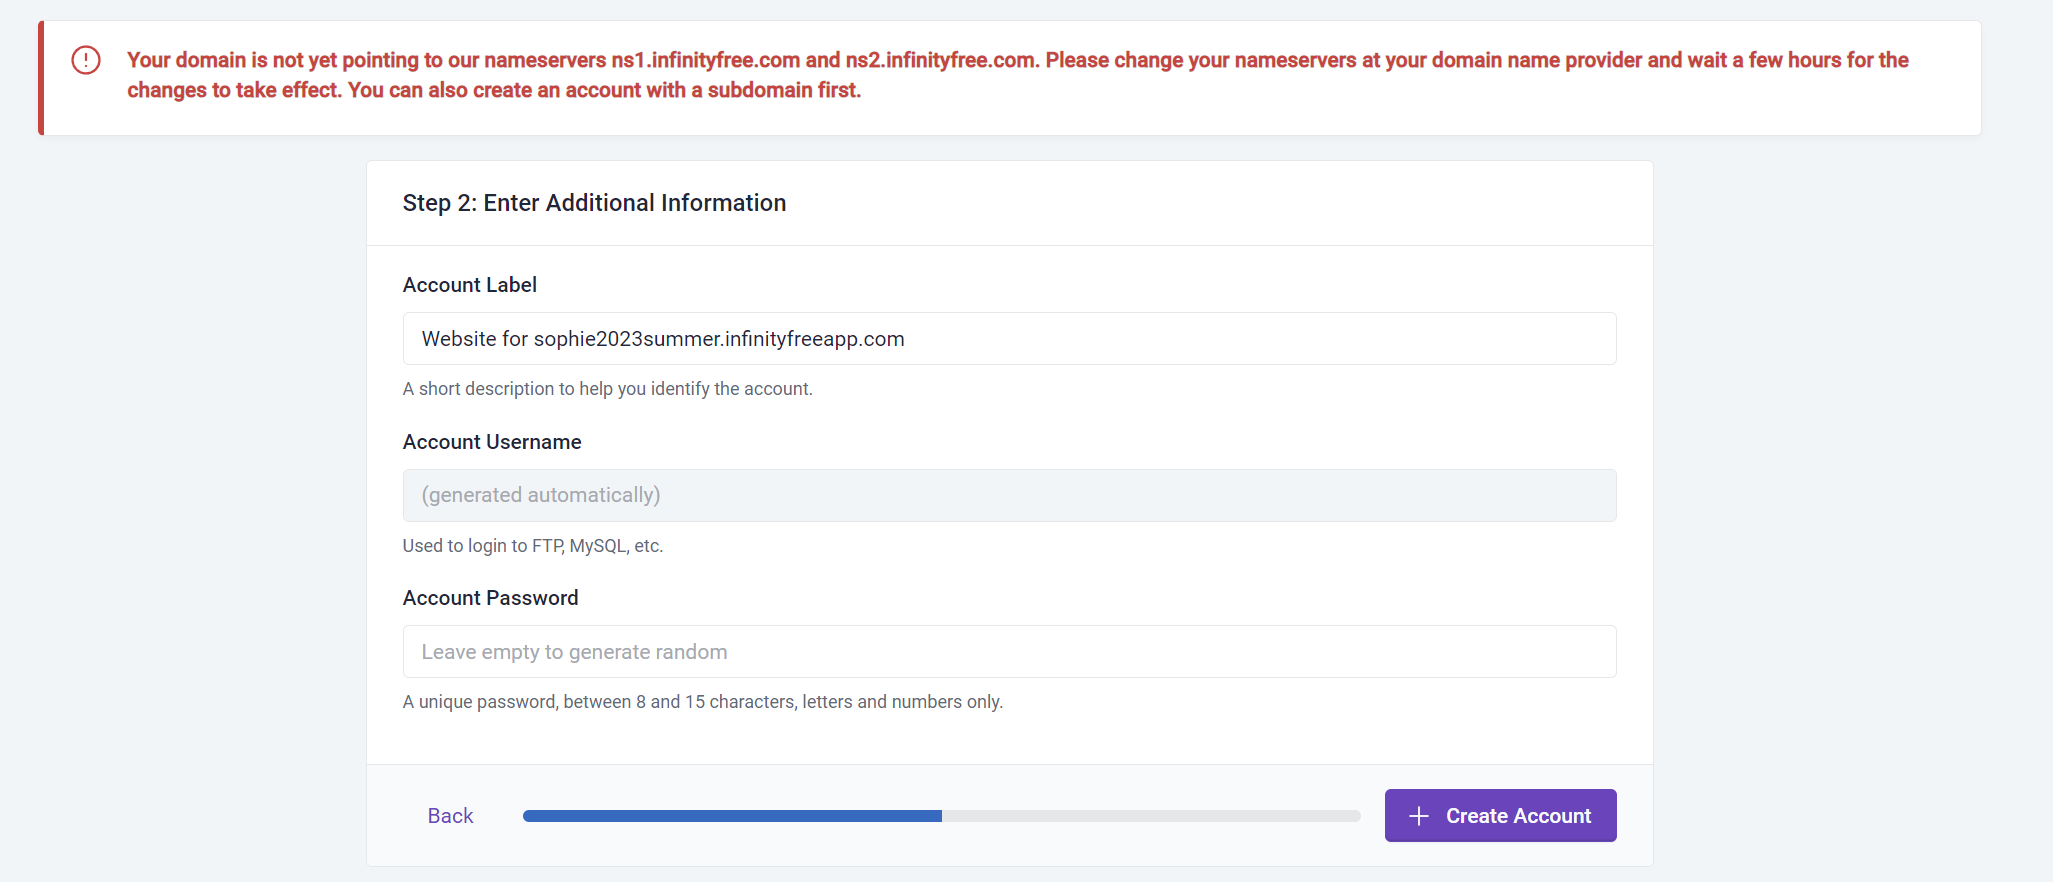This screenshot has width=2053, height=882.
Task: Click the "Account Username" field label
Action: coord(492,442)
